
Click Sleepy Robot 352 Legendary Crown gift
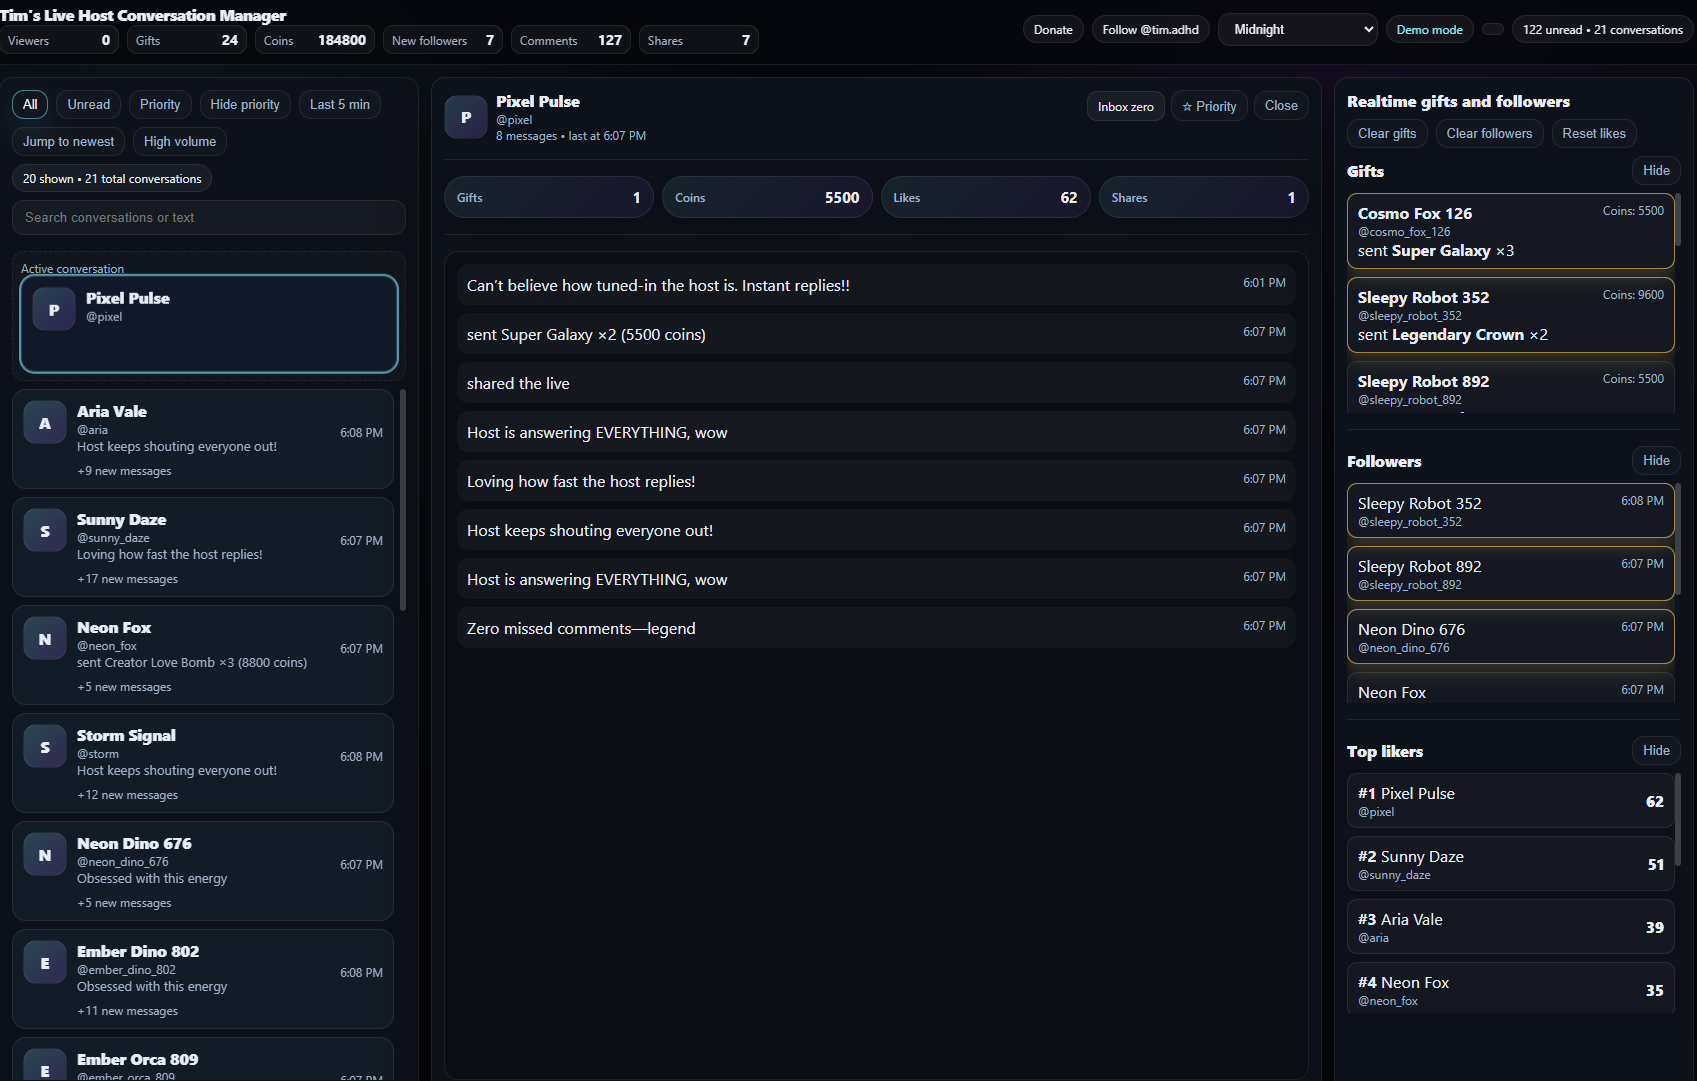1510,315
